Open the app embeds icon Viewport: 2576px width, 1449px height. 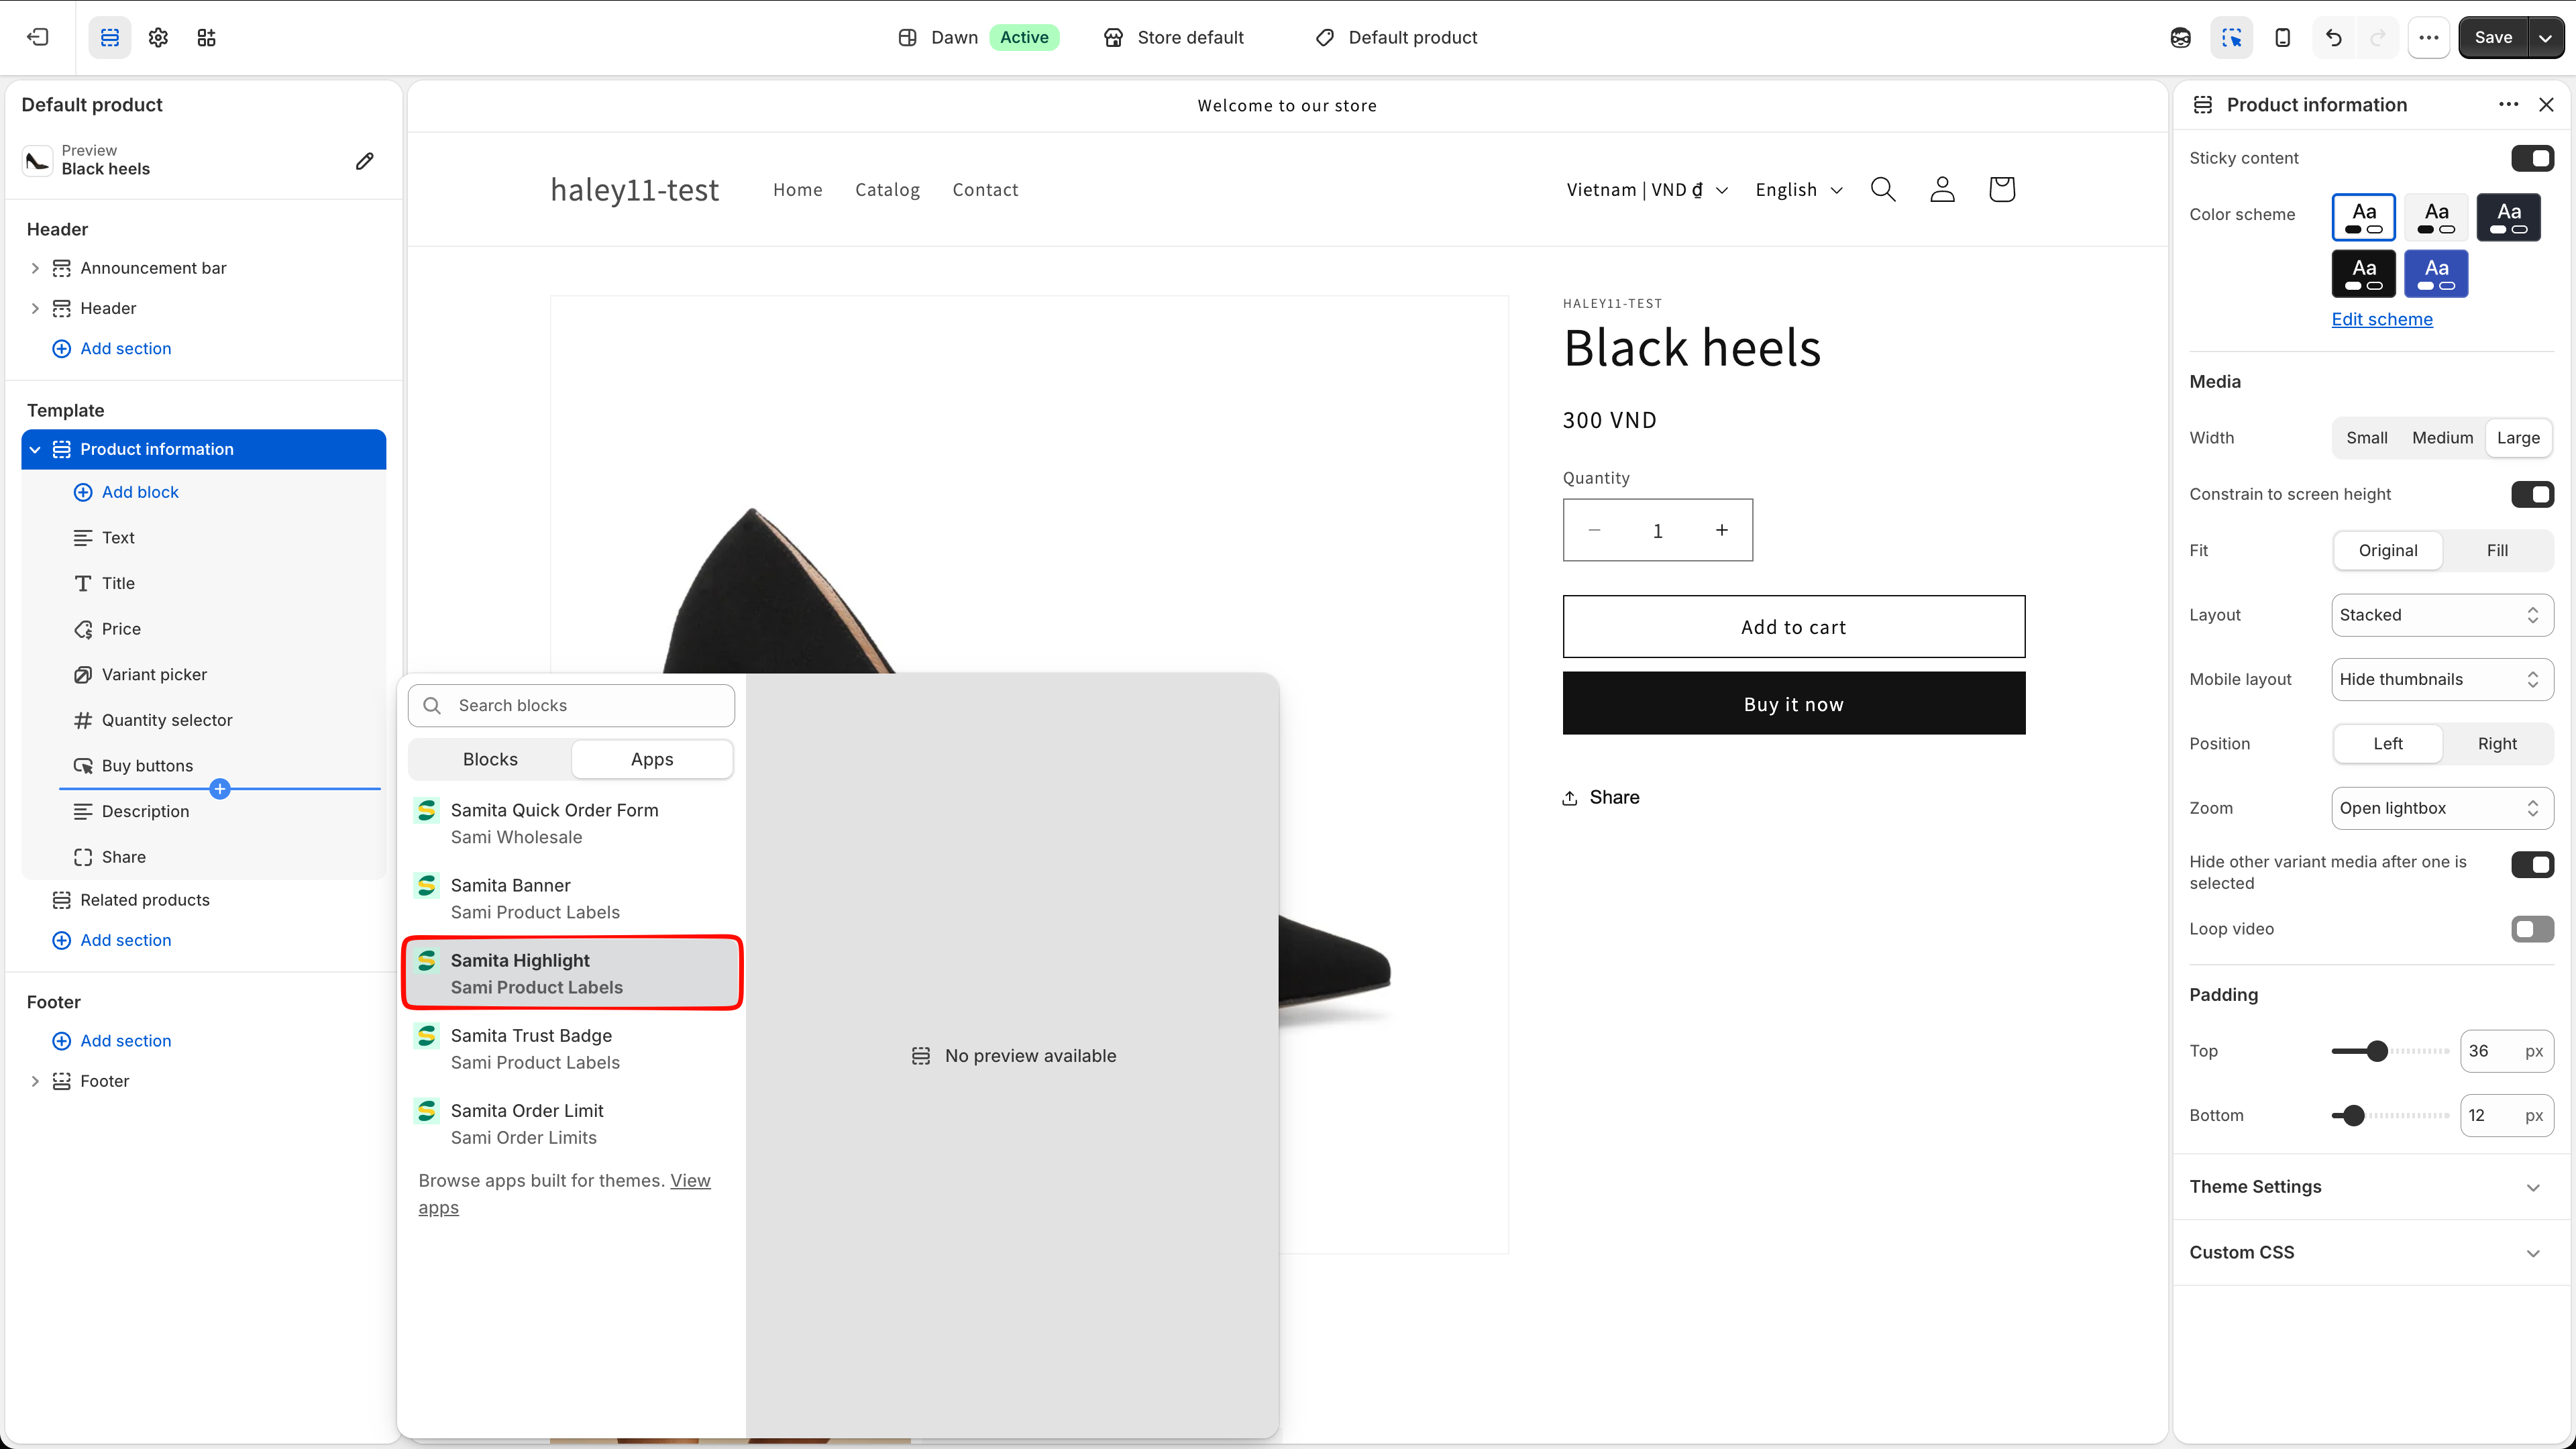tap(206, 37)
